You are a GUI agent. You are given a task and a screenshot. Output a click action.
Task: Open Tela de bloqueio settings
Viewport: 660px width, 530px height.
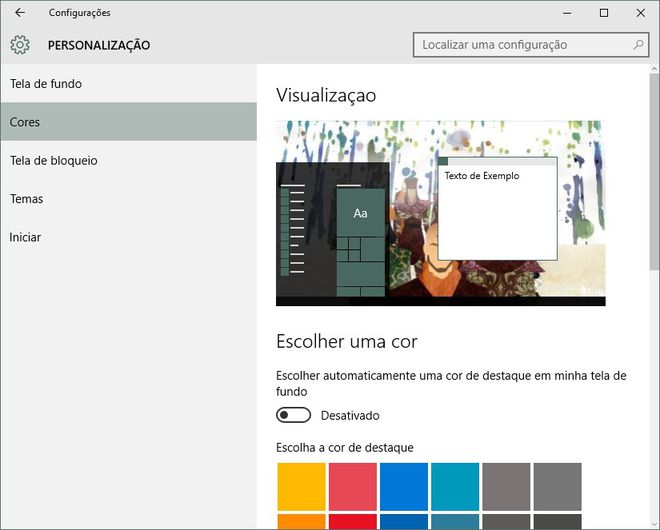[x=128, y=160]
